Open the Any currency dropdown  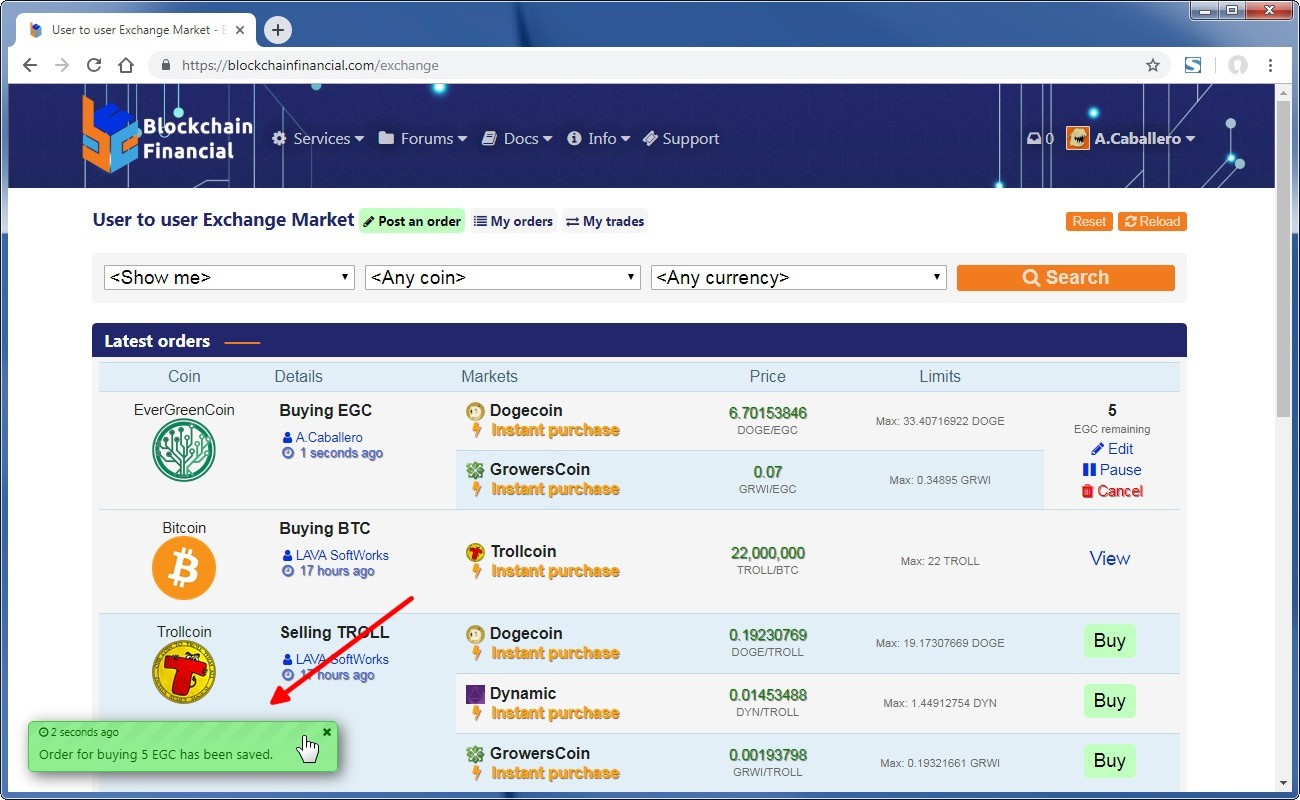coord(798,278)
